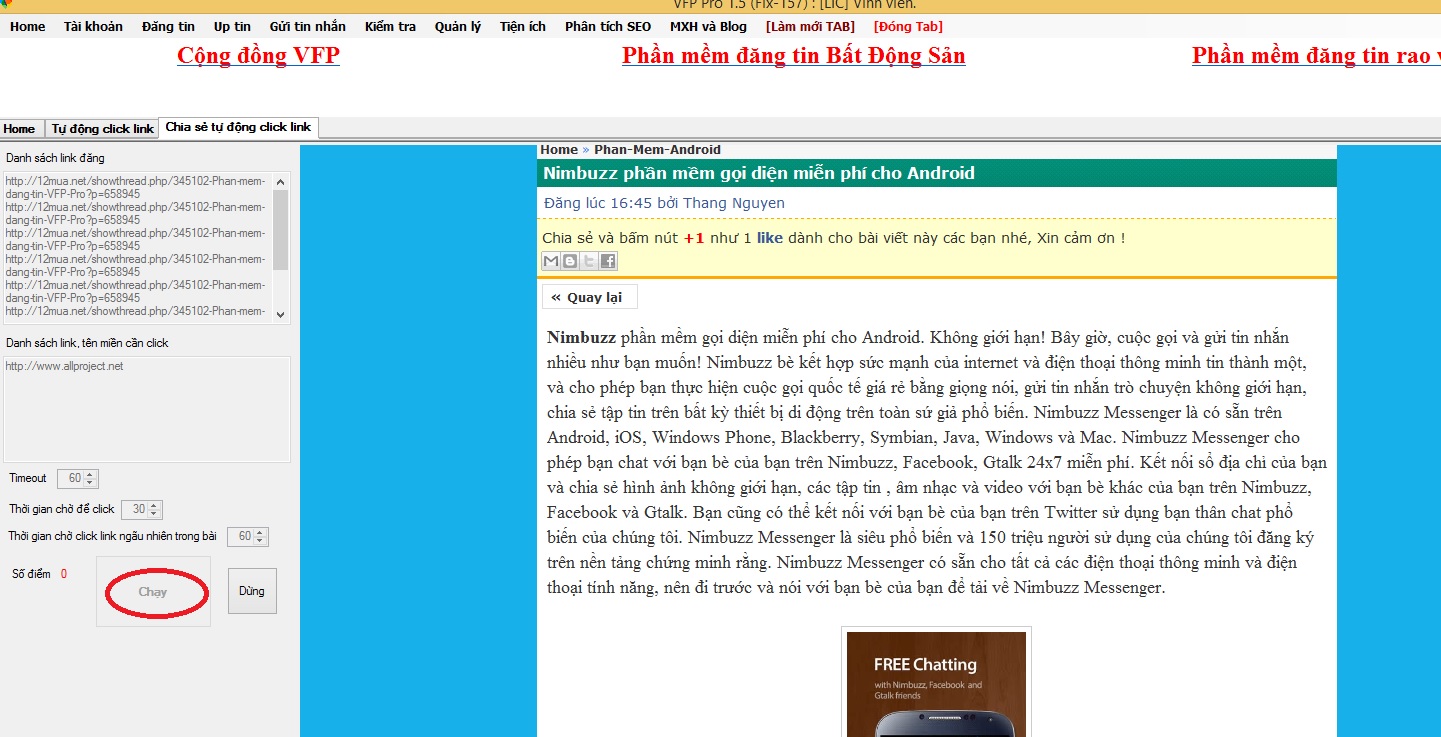This screenshot has width=1441, height=737.
Task: Increase the Timeout stepper value
Action: pyautogui.click(x=91, y=475)
